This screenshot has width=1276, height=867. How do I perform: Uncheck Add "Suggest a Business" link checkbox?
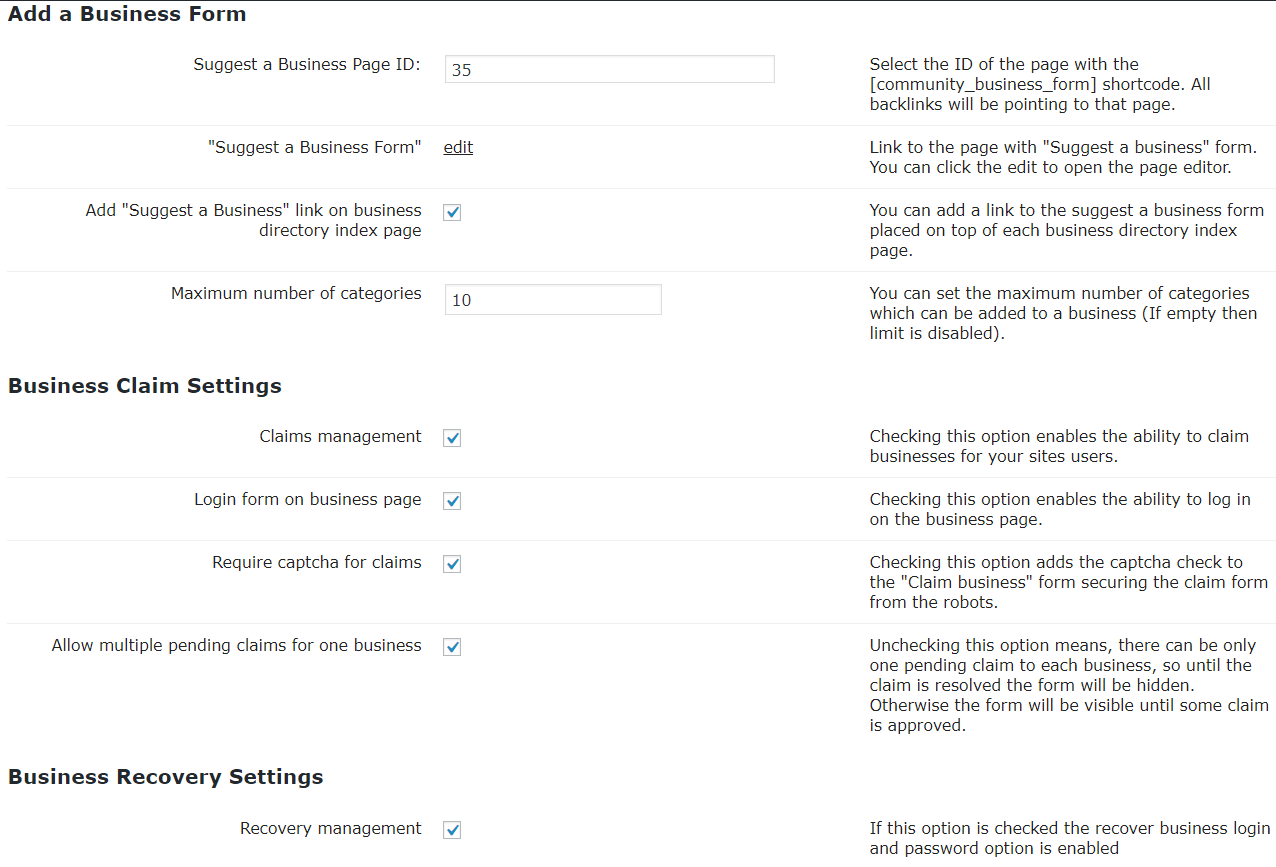click(452, 212)
